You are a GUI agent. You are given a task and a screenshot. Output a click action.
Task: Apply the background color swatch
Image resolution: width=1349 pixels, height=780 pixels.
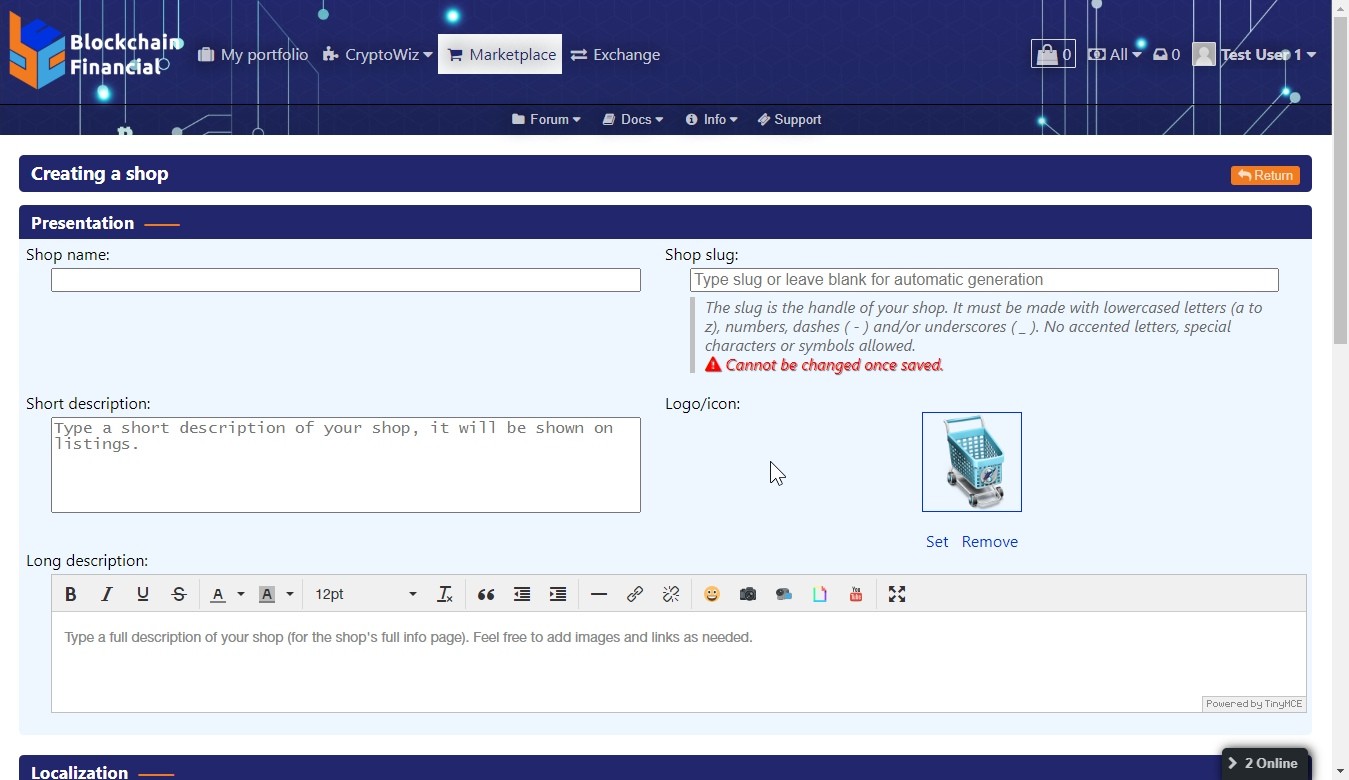(267, 594)
